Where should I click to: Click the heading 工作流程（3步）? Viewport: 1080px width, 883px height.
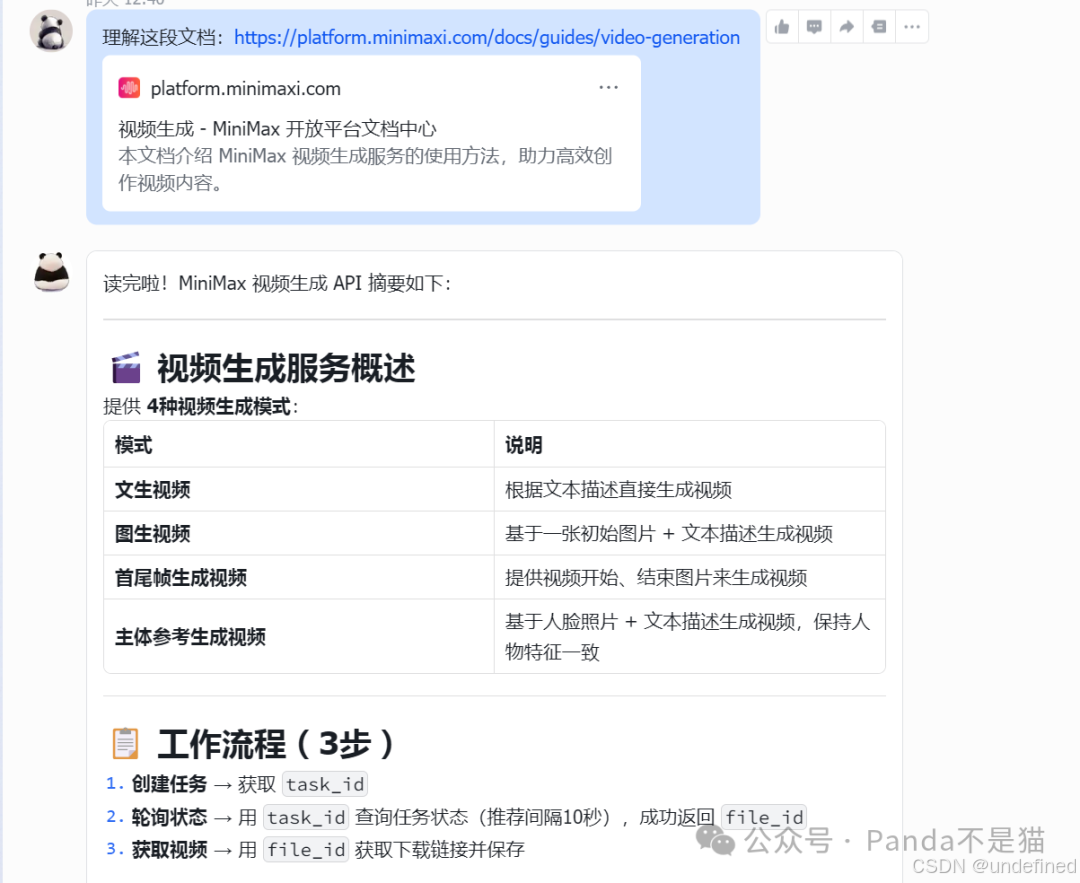276,743
